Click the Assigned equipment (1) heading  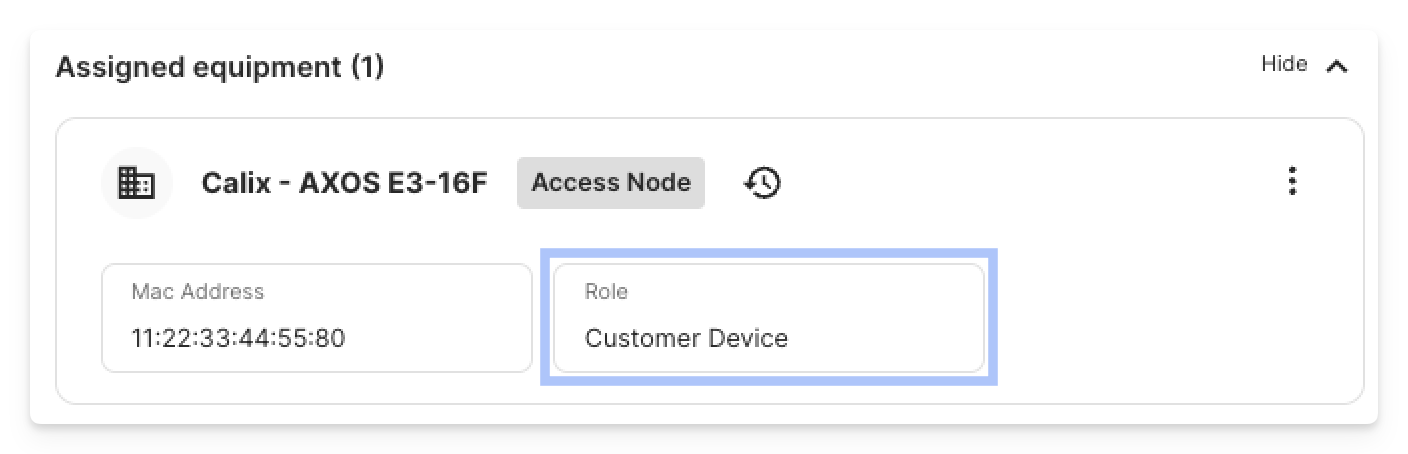pyautogui.click(x=220, y=68)
